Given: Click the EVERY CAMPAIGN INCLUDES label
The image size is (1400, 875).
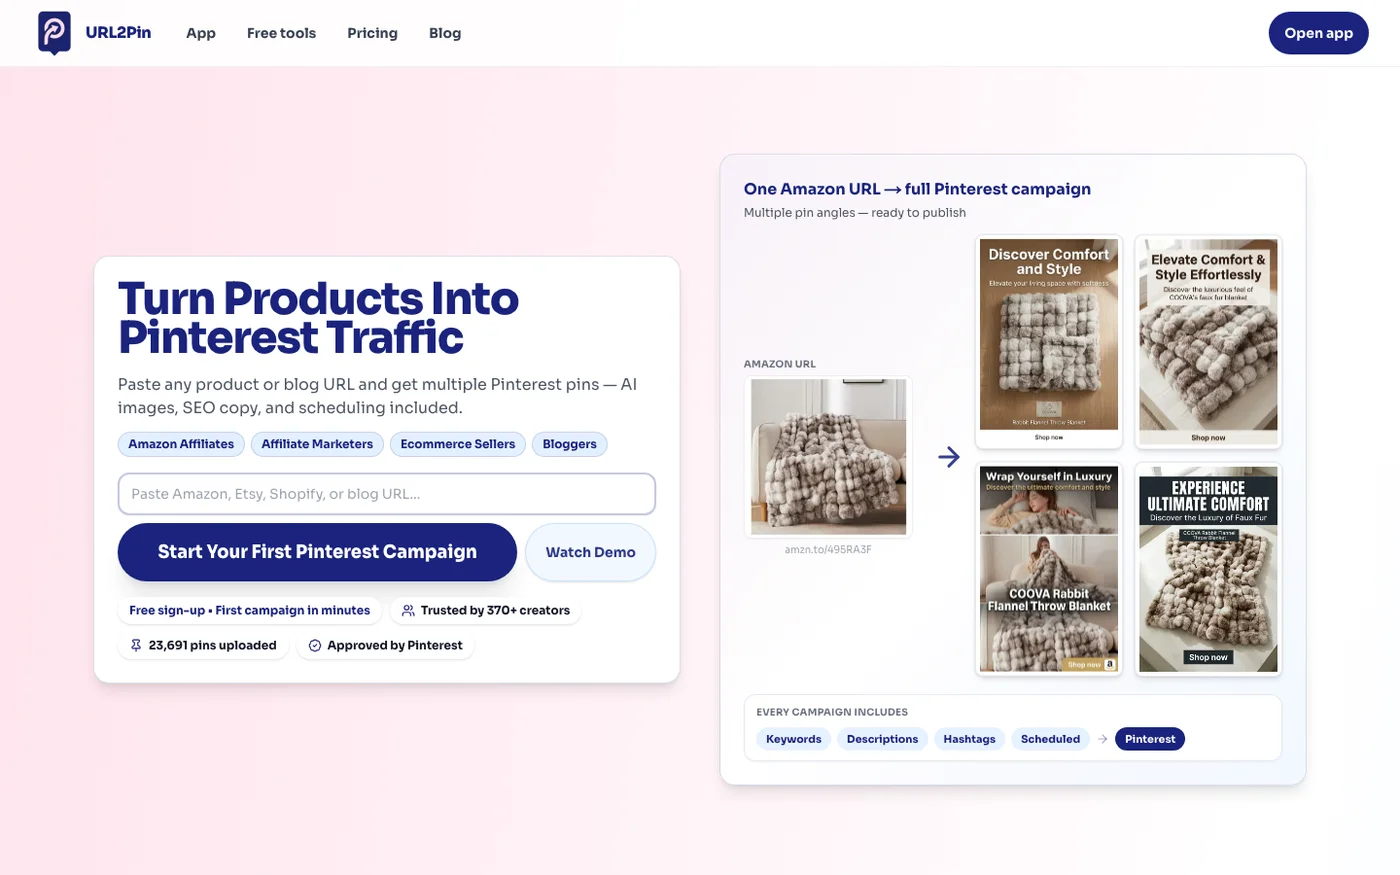Looking at the screenshot, I should 832,712.
